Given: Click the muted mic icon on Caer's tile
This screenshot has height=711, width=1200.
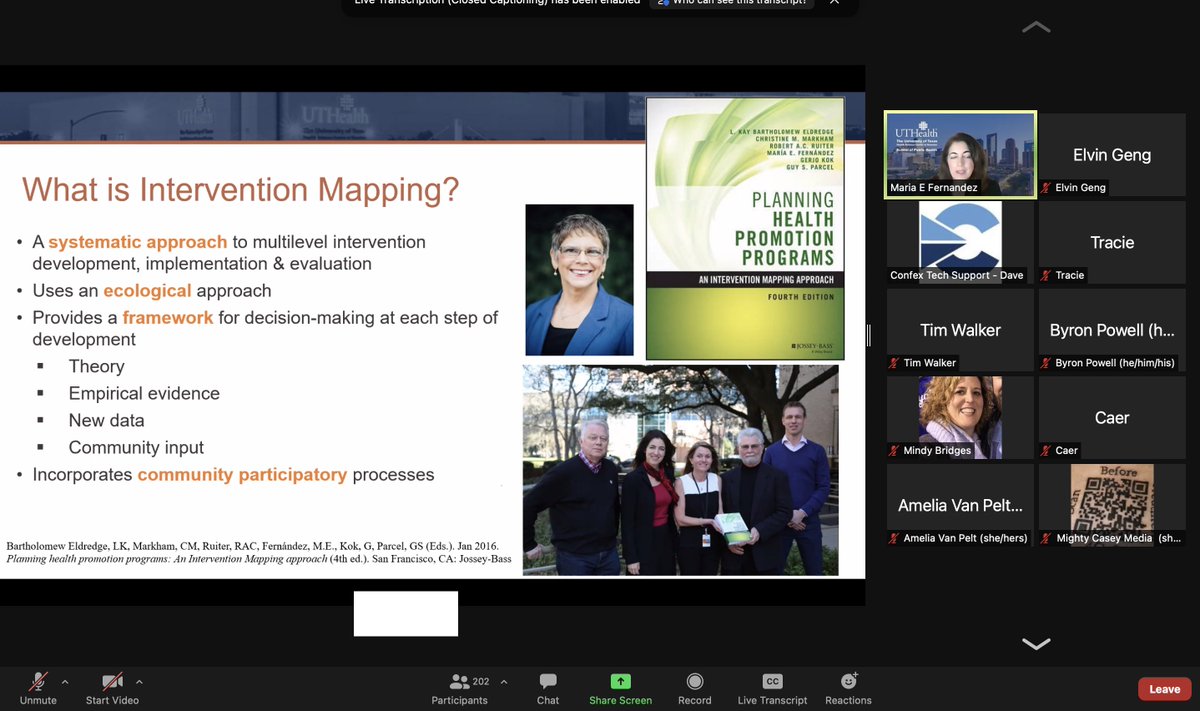Looking at the screenshot, I should coord(1047,451).
